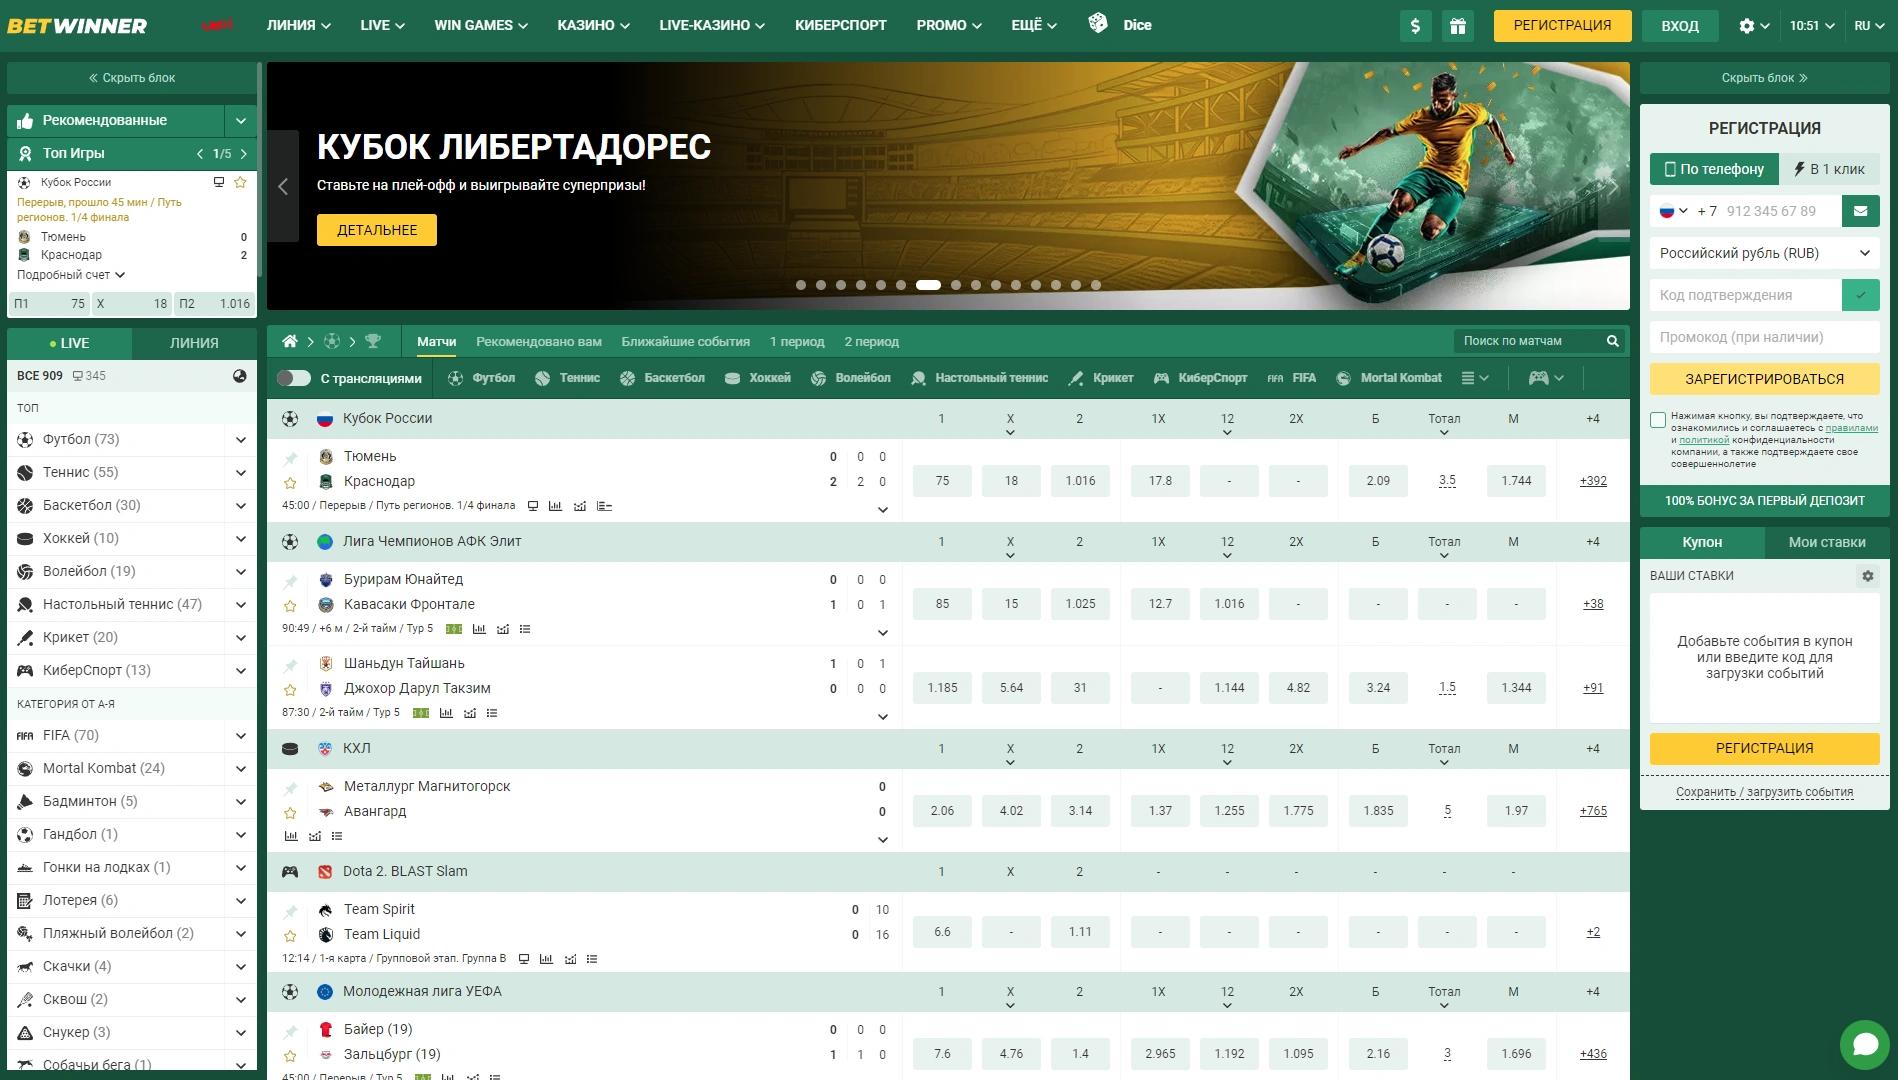Filter by Mortal Kombat sport icon
The width and height of the screenshot is (1898, 1080).
pyautogui.click(x=1389, y=378)
